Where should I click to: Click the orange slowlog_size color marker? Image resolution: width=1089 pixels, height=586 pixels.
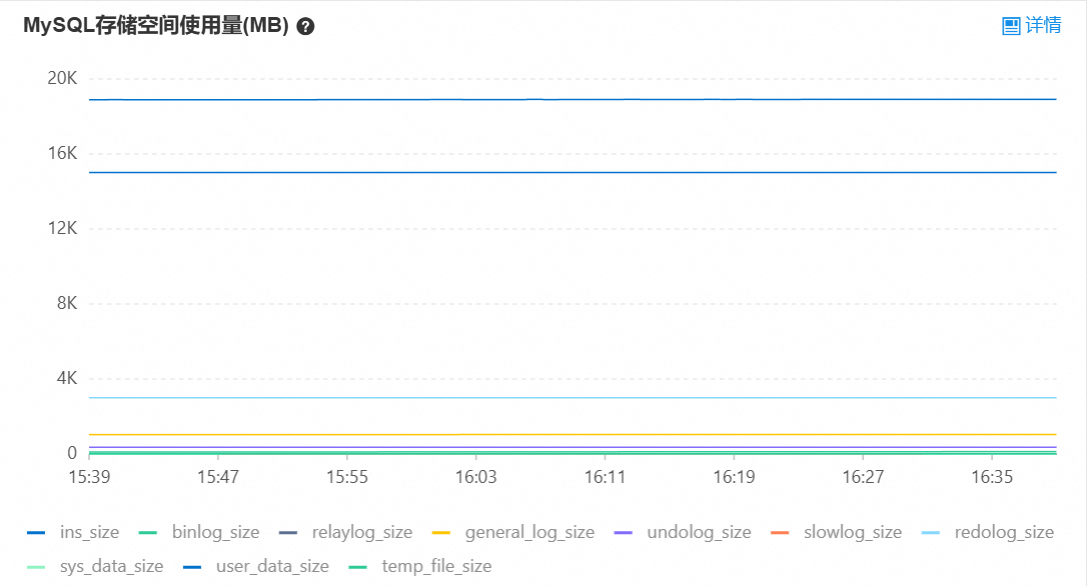point(780,533)
